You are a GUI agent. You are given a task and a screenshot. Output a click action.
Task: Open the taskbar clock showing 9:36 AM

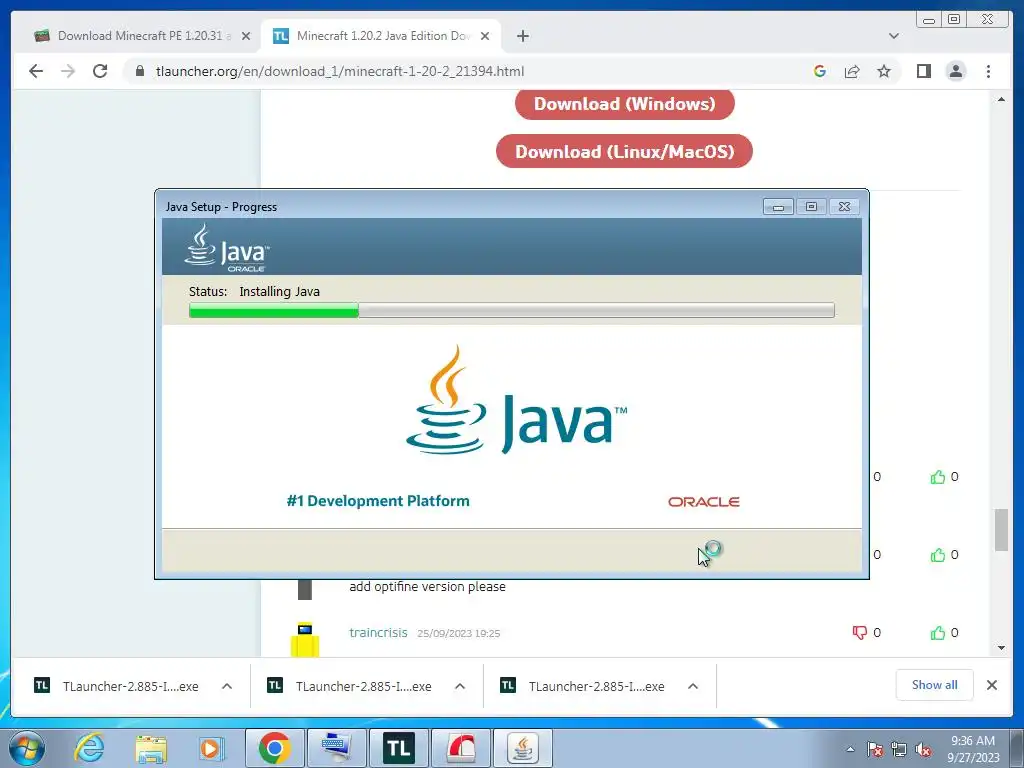tap(973, 749)
